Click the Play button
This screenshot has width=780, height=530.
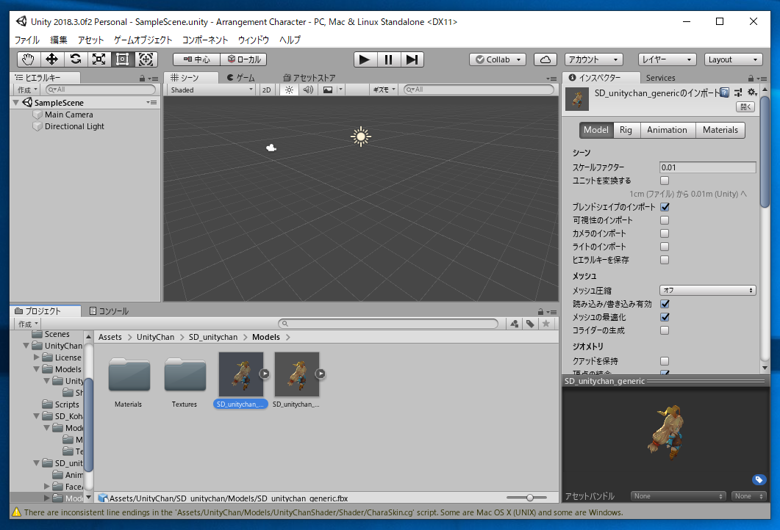(365, 60)
